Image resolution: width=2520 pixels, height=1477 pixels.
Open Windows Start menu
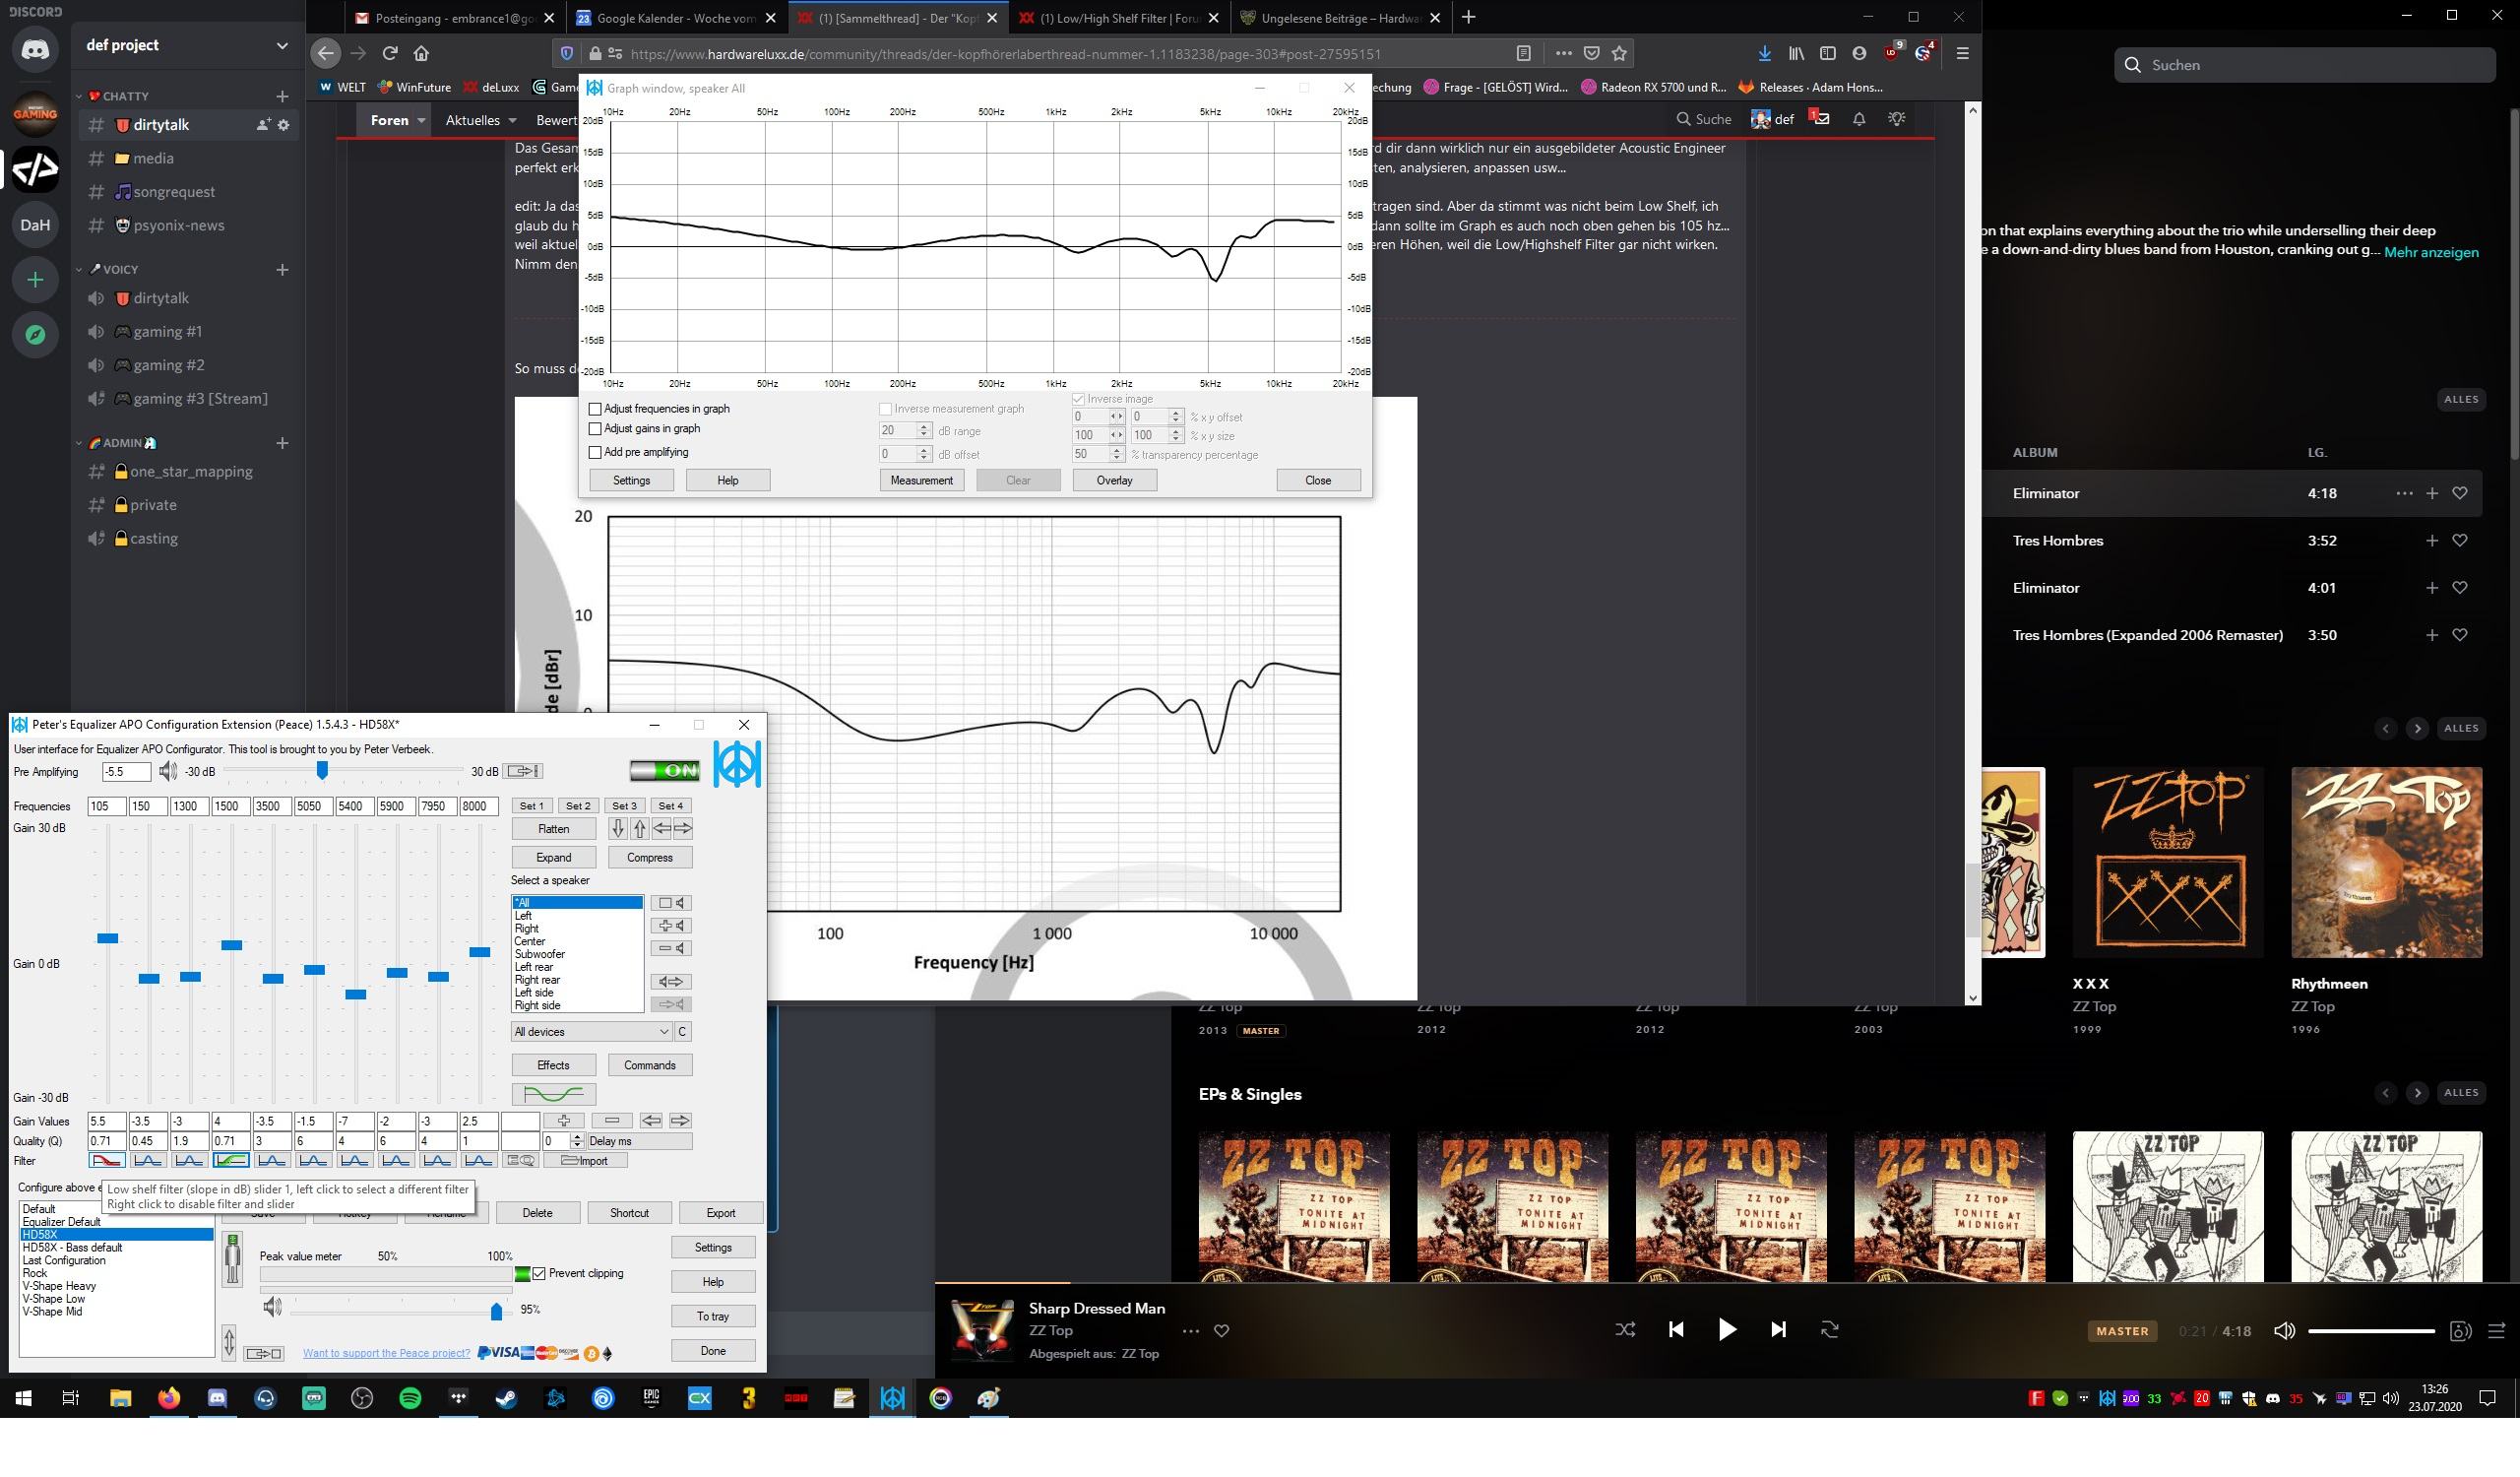point(23,1398)
